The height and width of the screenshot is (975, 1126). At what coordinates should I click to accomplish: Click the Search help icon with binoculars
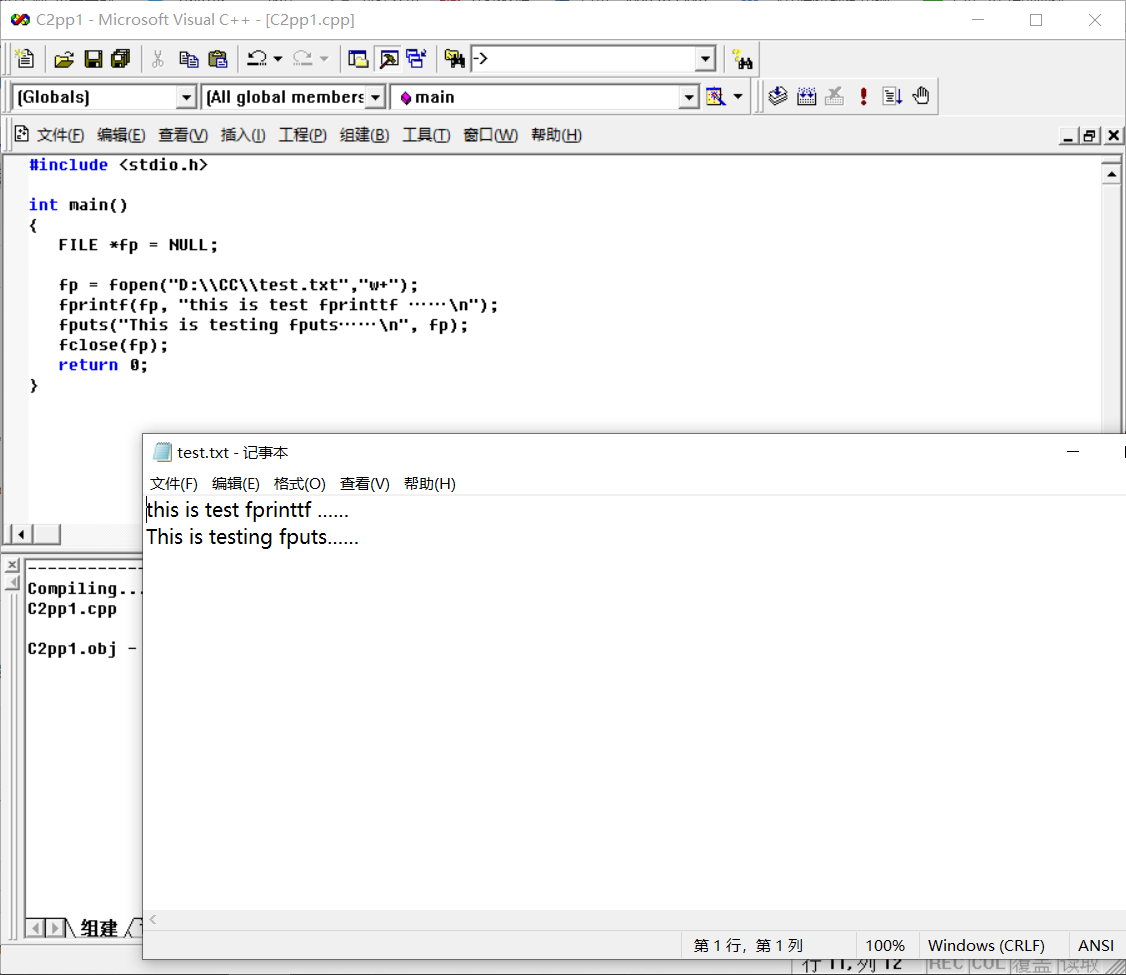(742, 59)
